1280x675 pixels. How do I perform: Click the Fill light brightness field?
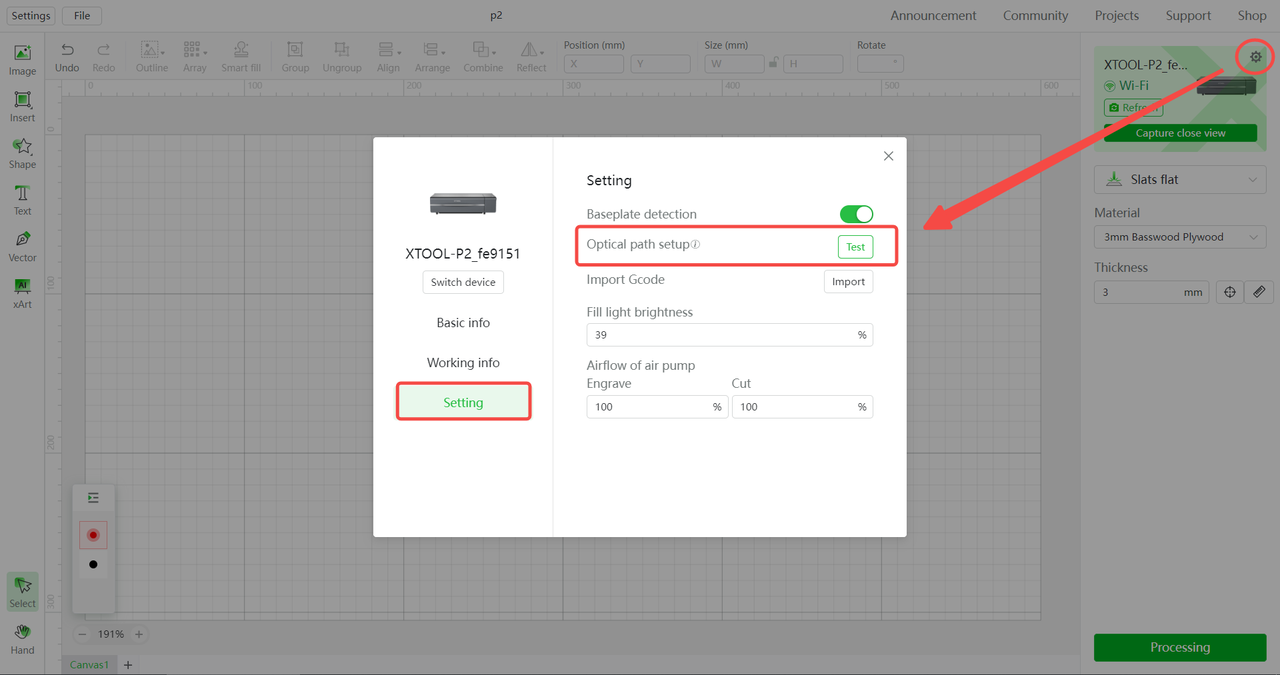(x=730, y=335)
